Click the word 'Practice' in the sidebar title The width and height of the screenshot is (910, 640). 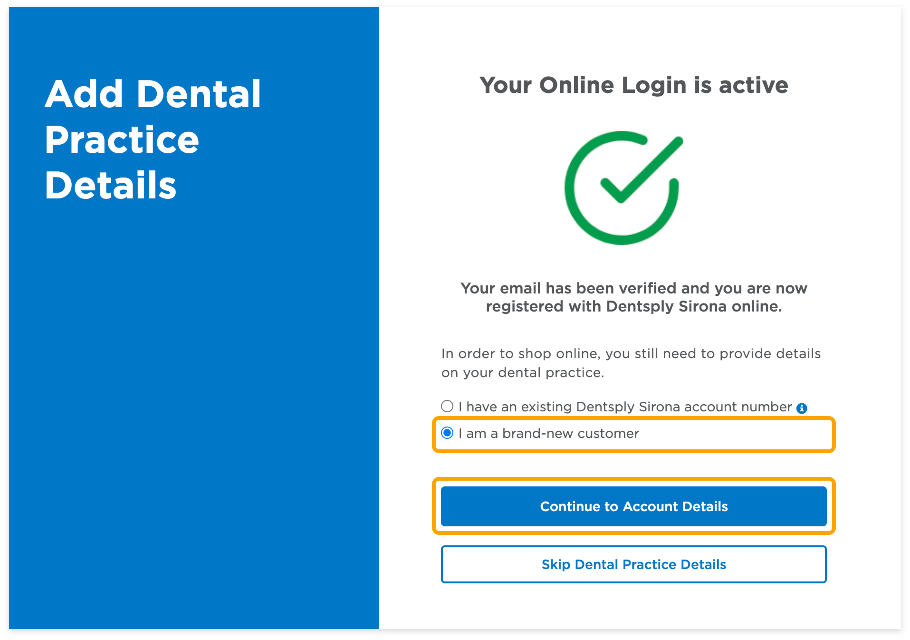pos(122,140)
